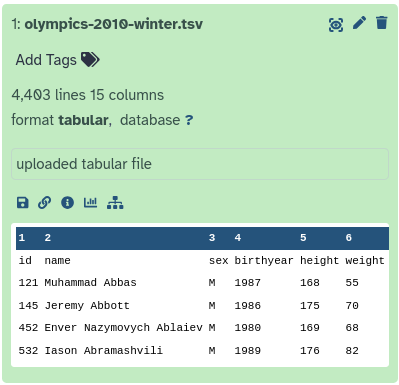Click height value 176
Screen dimensions: 399x385
[x=310, y=350]
